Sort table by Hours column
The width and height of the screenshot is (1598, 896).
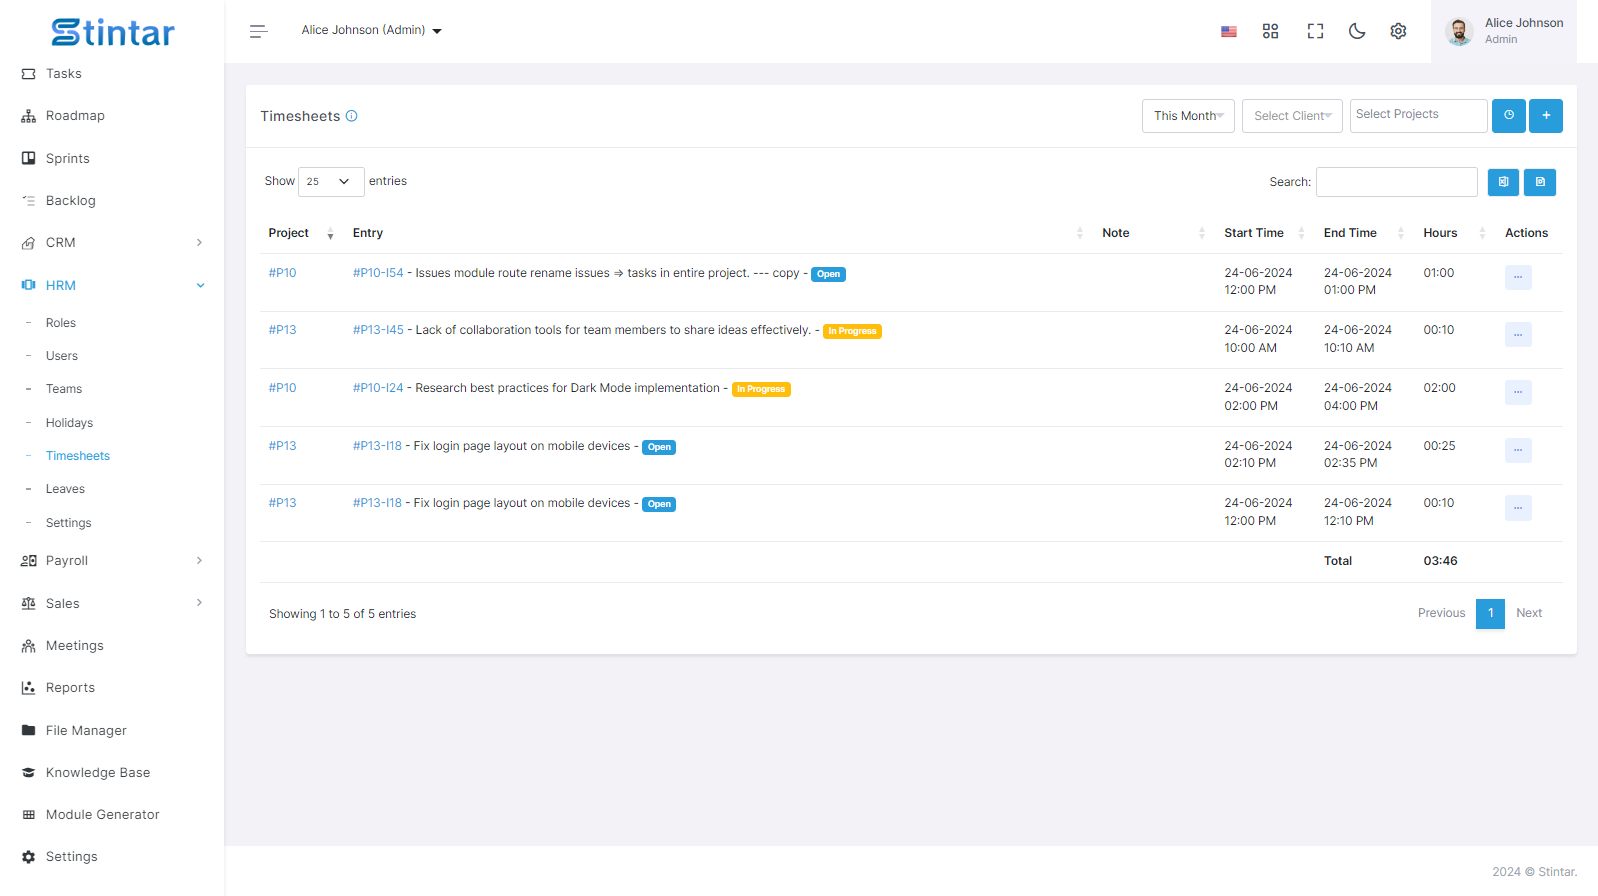coord(1455,233)
